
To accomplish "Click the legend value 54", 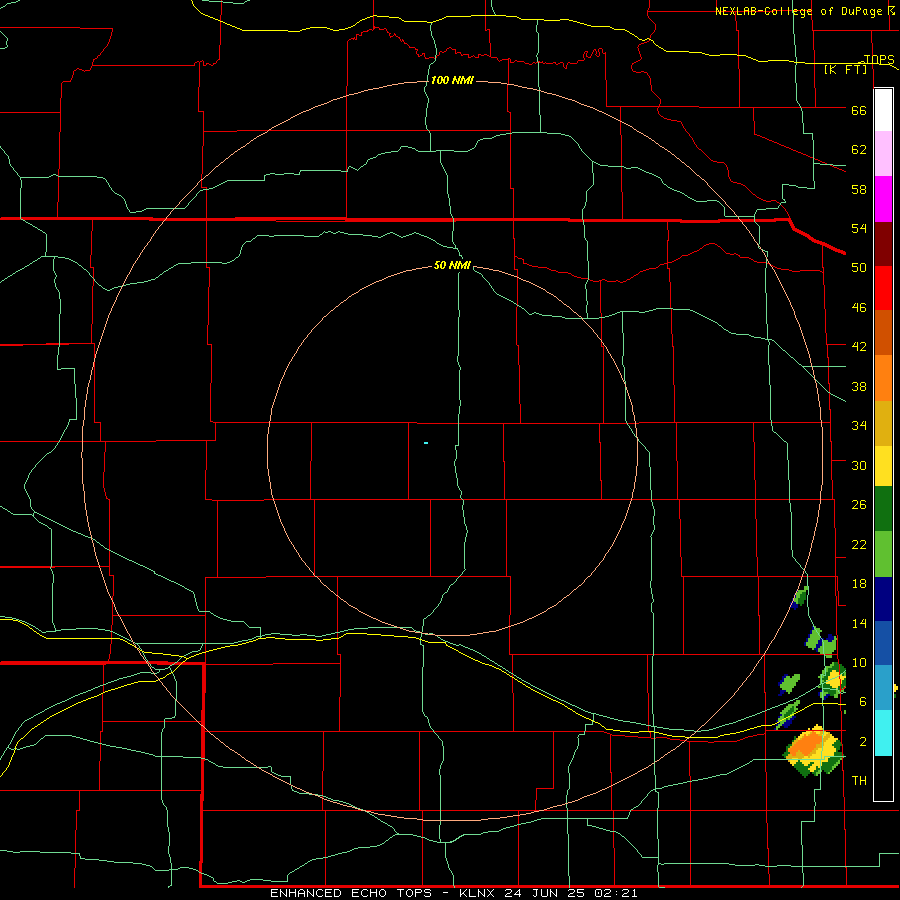I will click(x=859, y=228).
